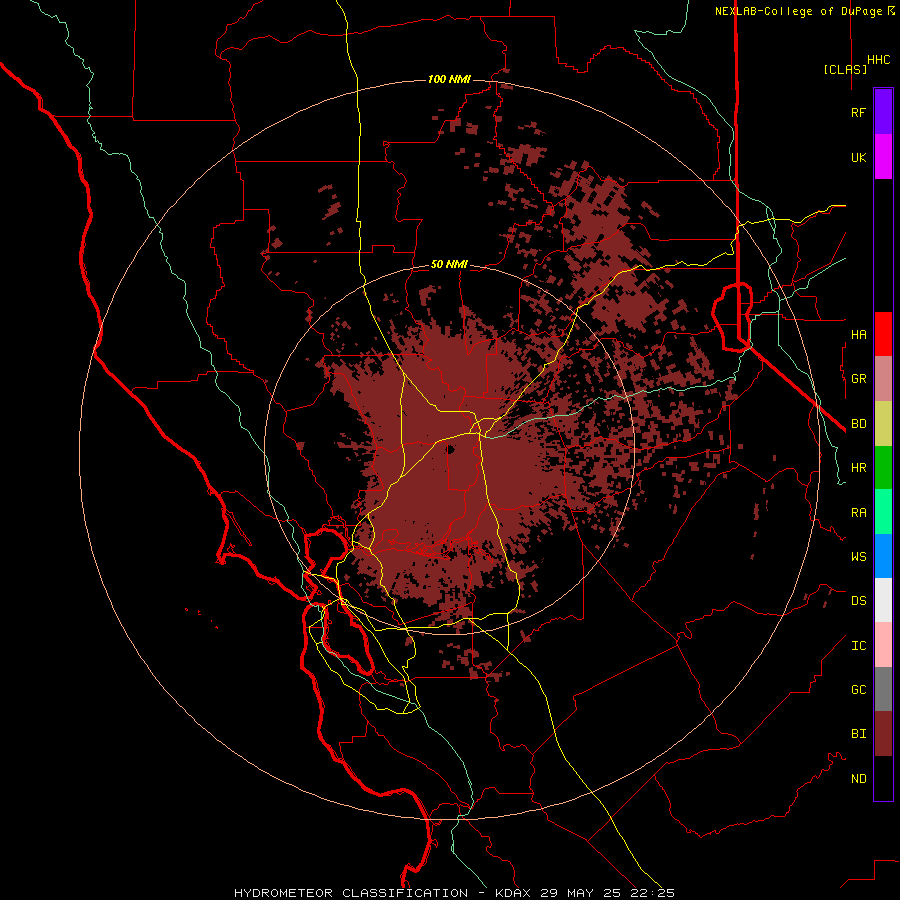Viewport: 900px width, 900px height.
Task: Click the 'GC' legend label
Action: pos(858,690)
